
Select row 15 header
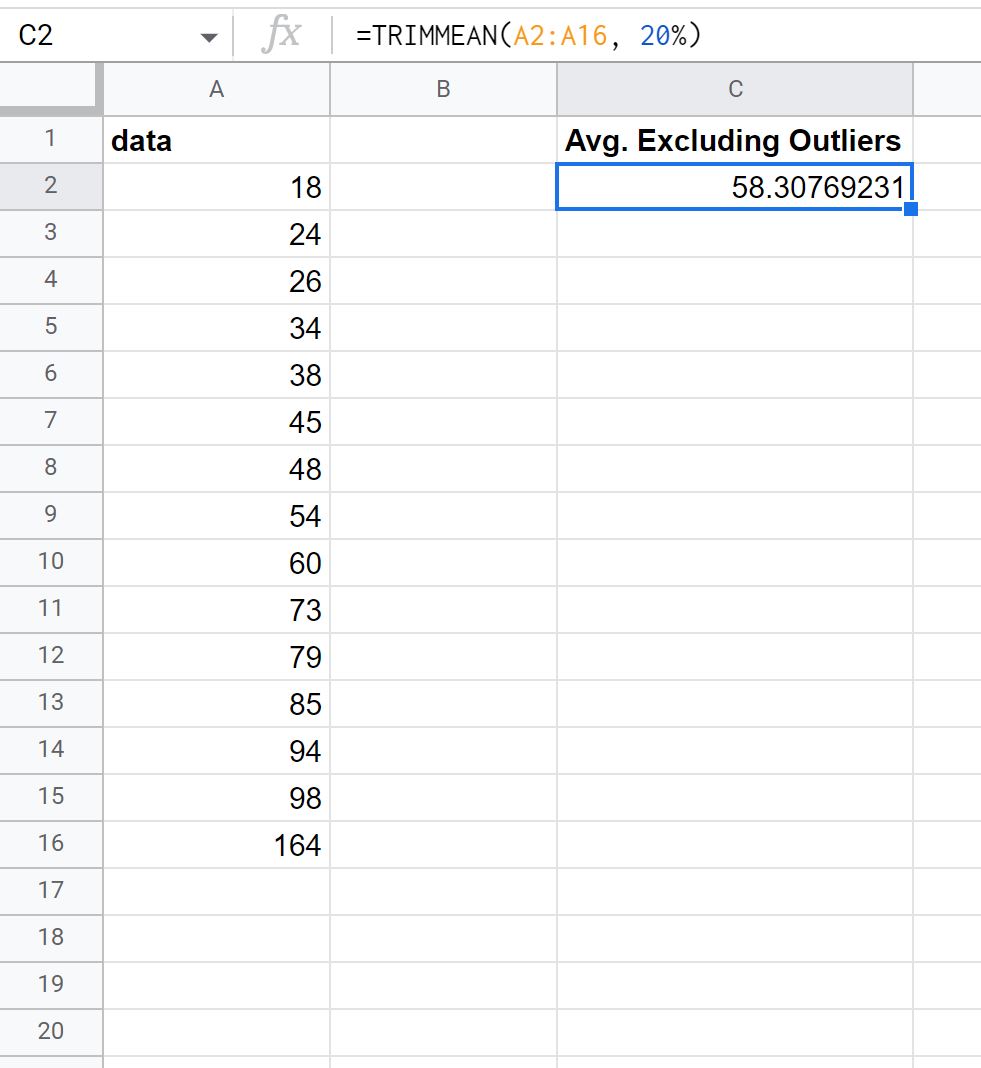coord(51,797)
